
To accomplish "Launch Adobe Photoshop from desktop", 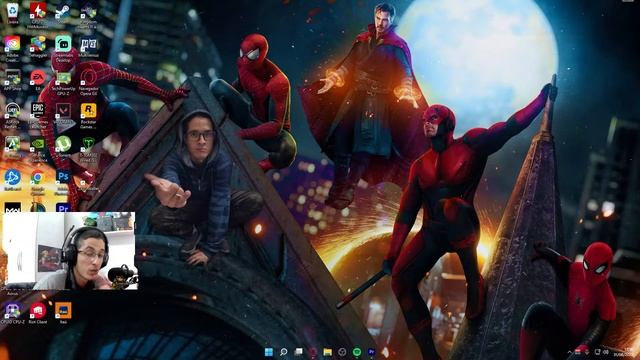I will click(x=62, y=181).
